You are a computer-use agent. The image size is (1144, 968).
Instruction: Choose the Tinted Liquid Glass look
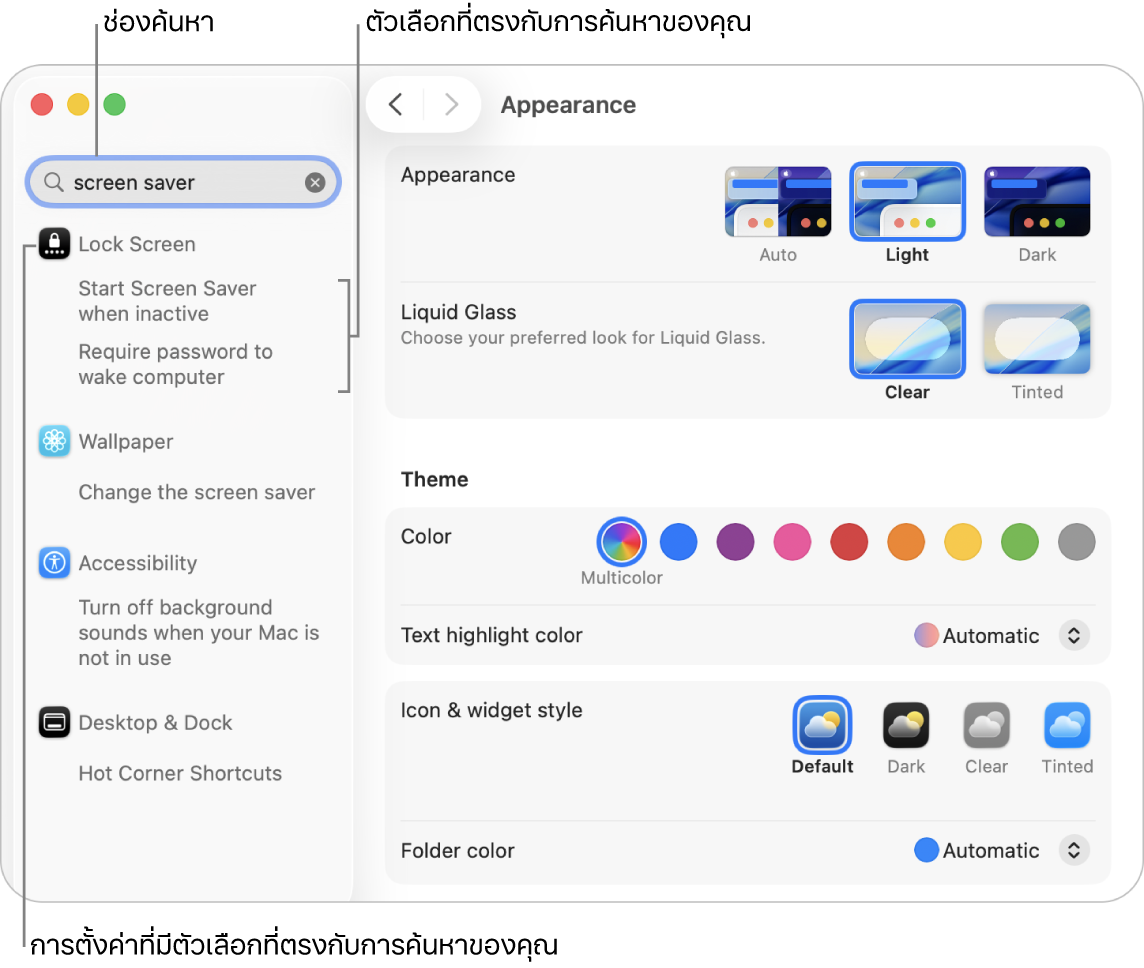1037,339
